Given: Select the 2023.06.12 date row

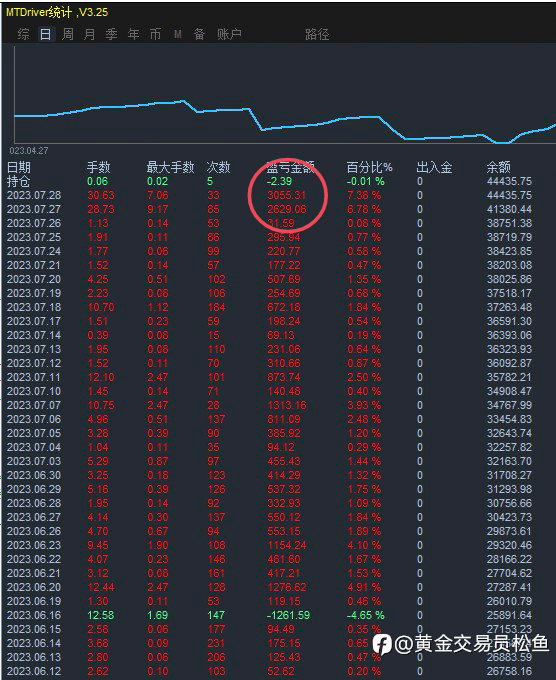Looking at the screenshot, I should click(34, 671).
